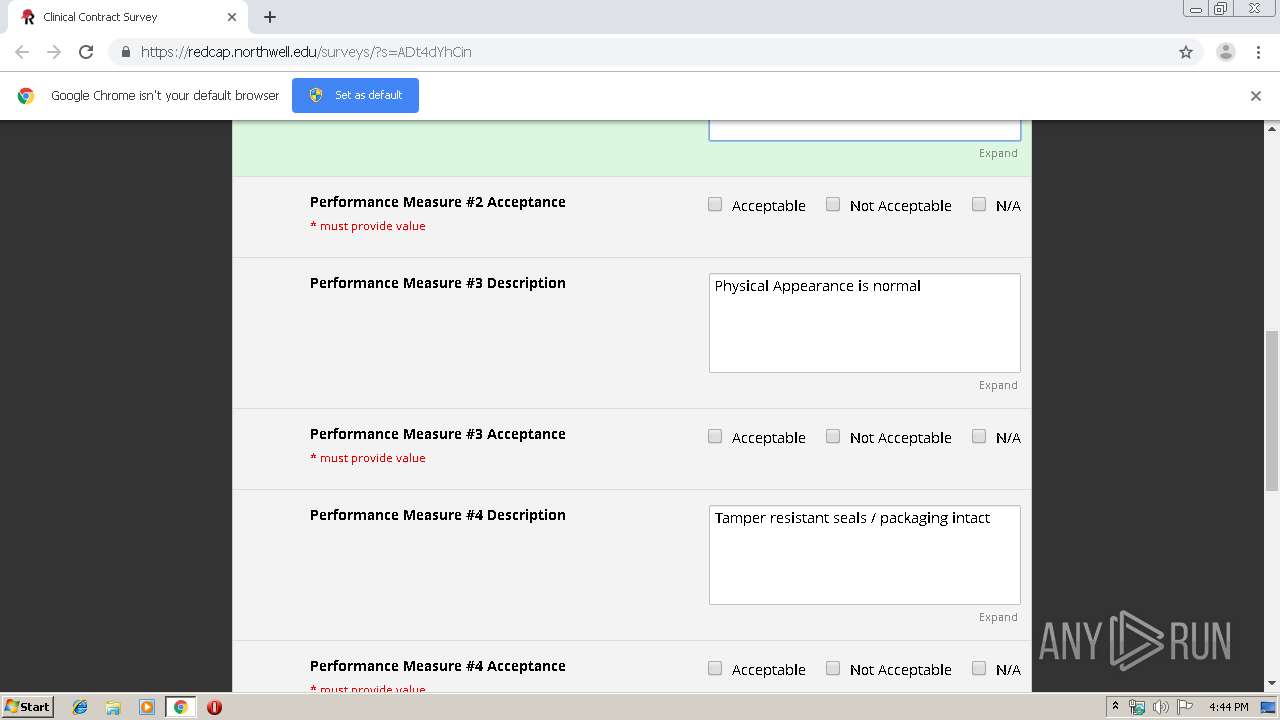Open the Windows Start menu
The height and width of the screenshot is (720, 1280).
[x=28, y=707]
